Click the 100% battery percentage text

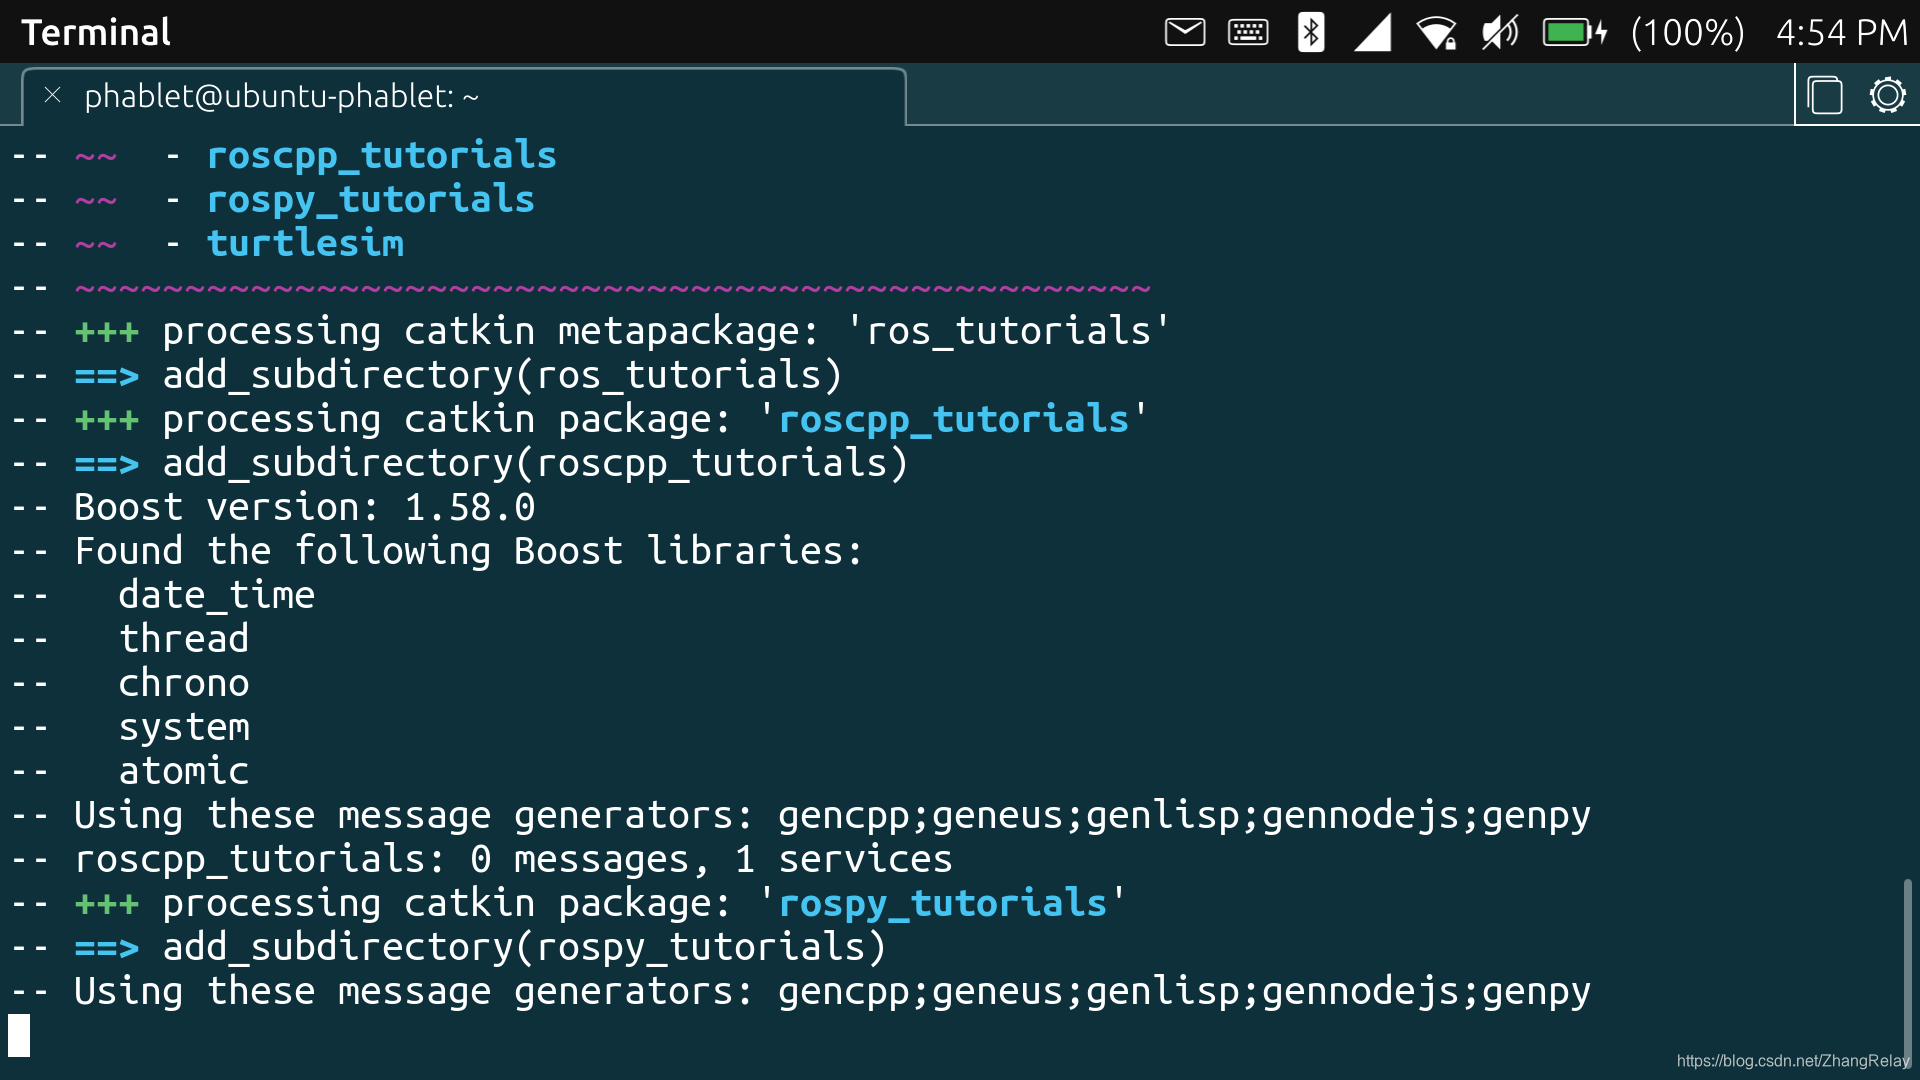pyautogui.click(x=1687, y=32)
